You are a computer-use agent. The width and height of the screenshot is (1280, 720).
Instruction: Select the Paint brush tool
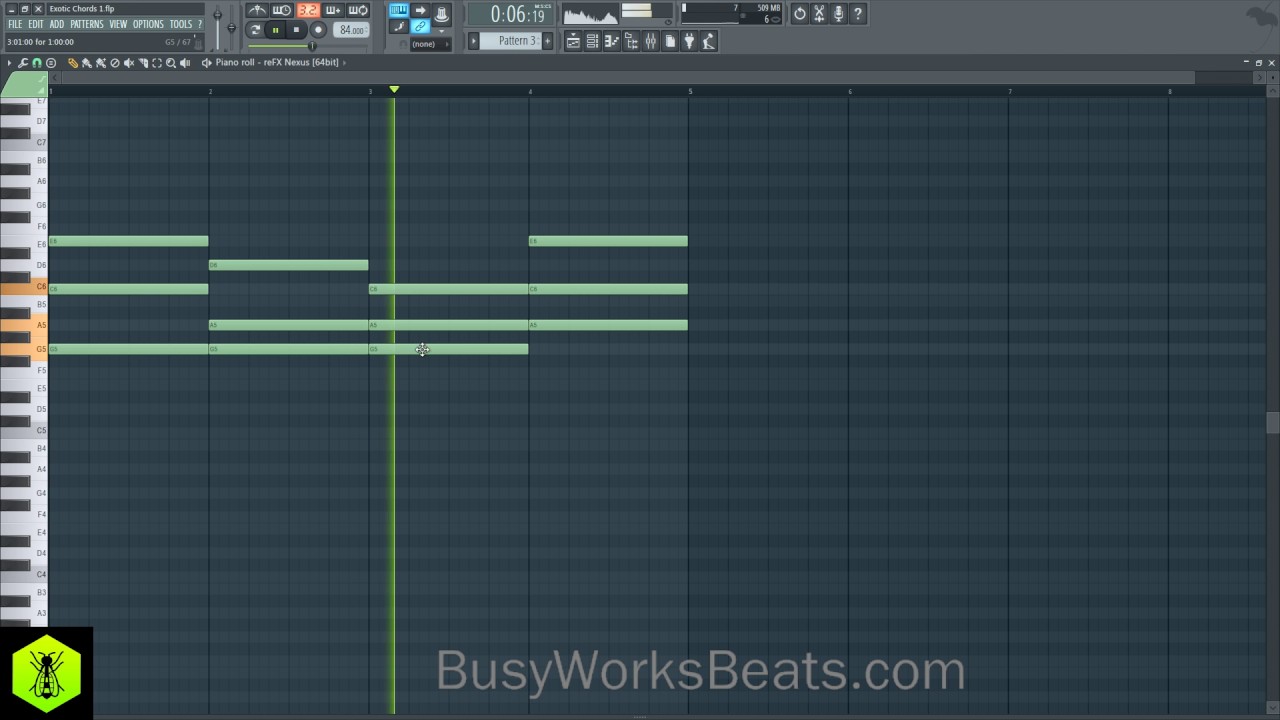86,62
